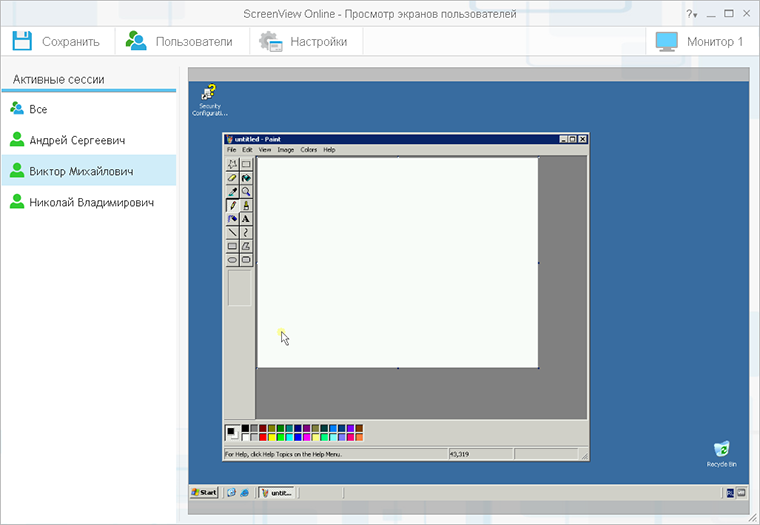Open the Настройки settings button

pos(303,42)
